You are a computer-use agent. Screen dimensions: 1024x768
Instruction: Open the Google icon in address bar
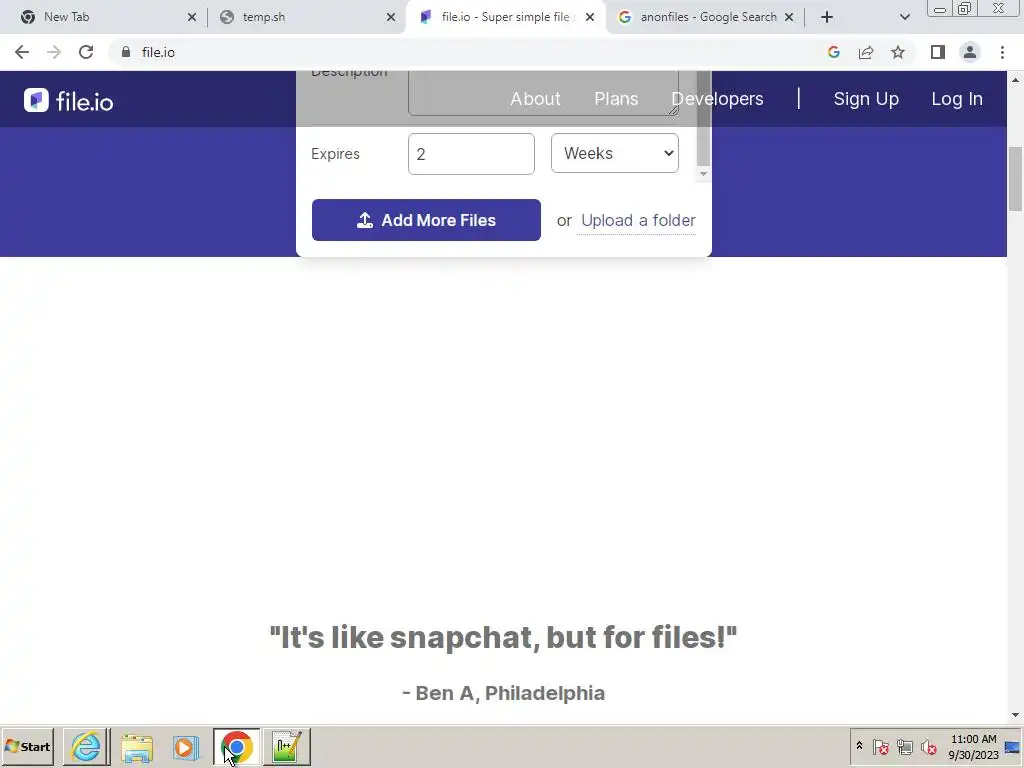pyautogui.click(x=833, y=52)
